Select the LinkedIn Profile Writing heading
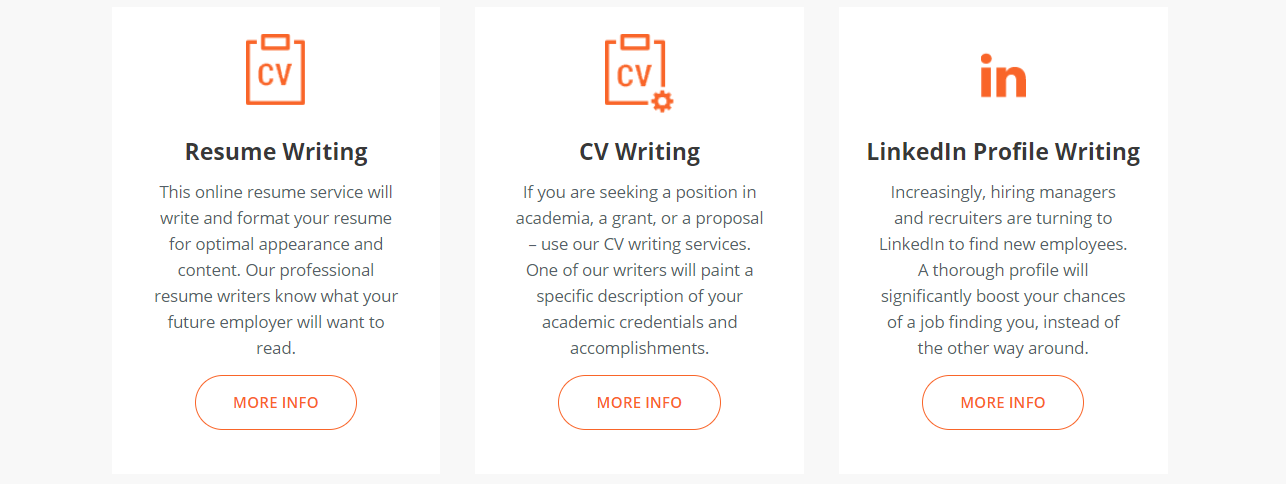 coord(1003,152)
